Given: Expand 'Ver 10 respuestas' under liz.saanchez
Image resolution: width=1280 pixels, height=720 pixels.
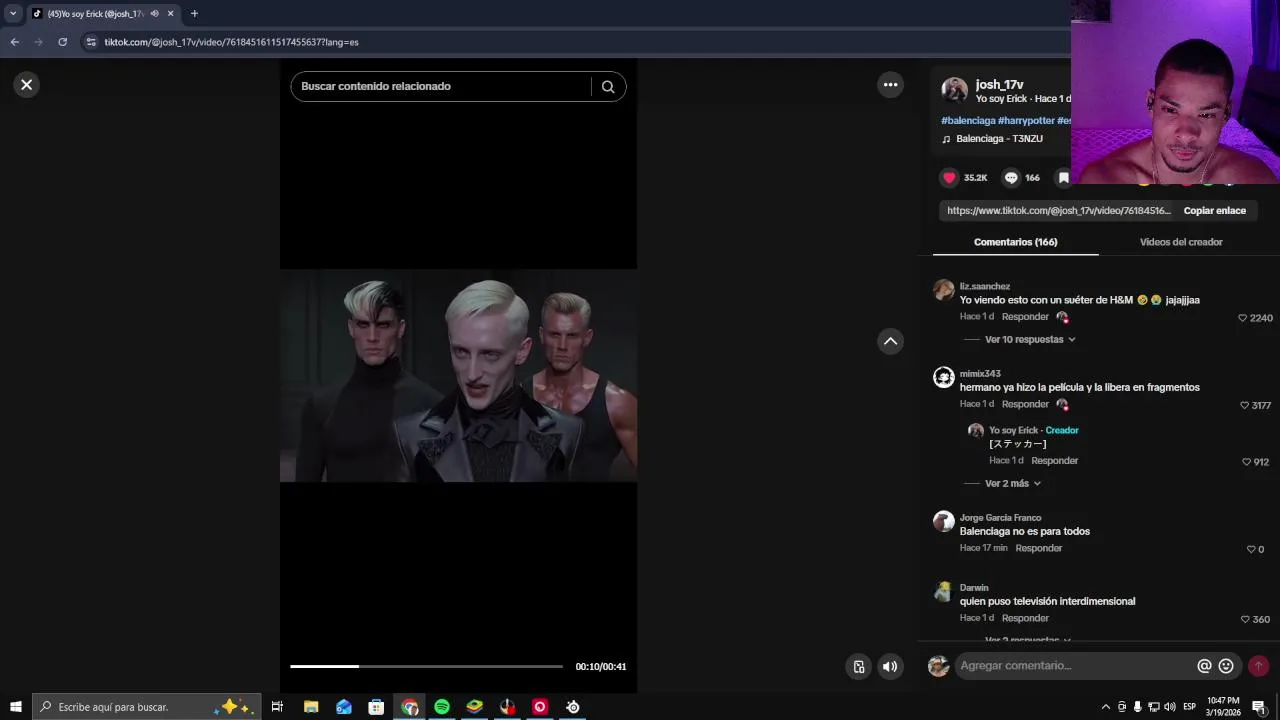Looking at the screenshot, I should click(1030, 340).
